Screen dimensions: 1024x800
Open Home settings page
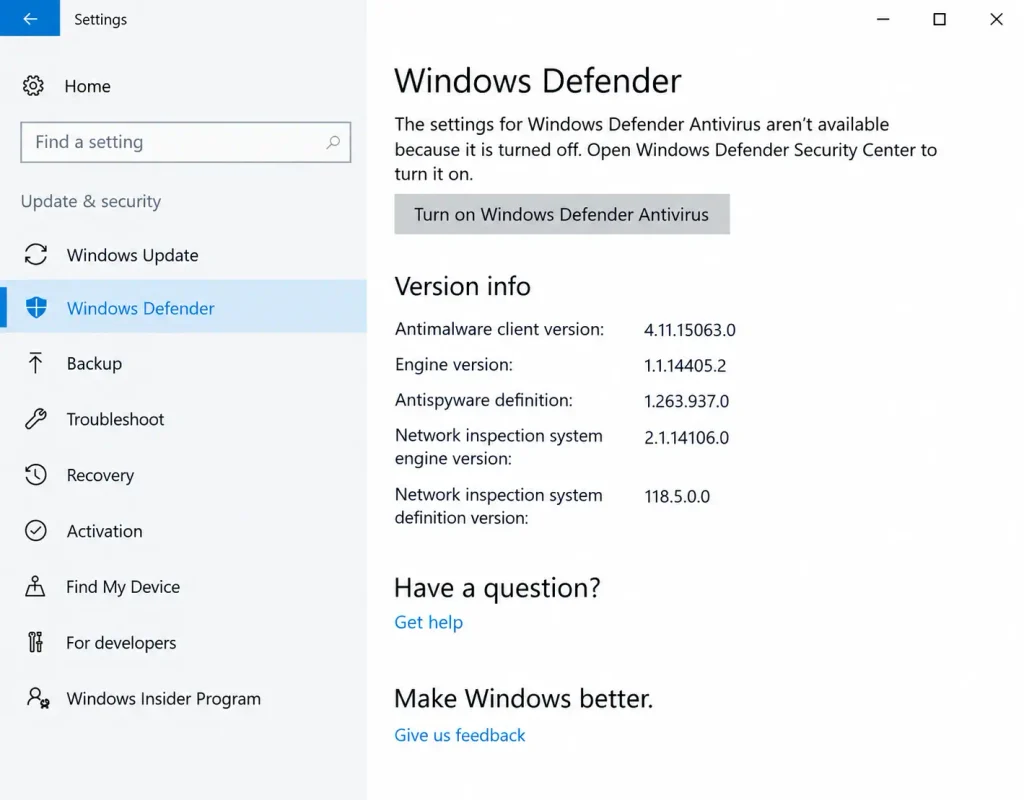tap(88, 86)
